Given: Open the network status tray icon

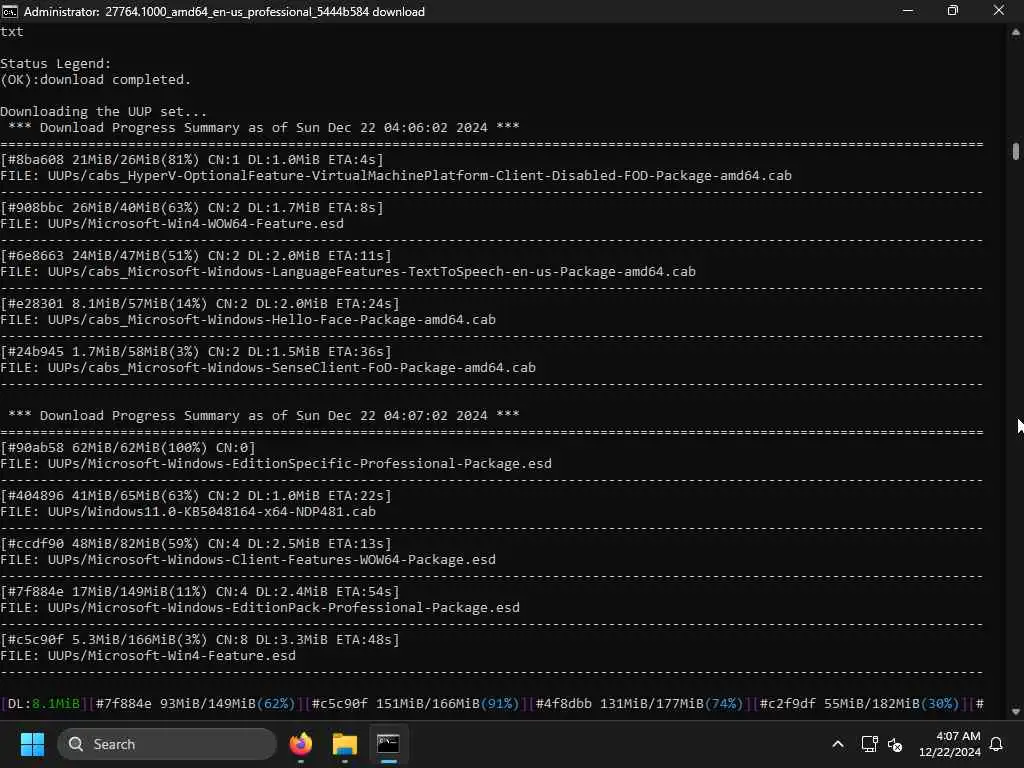Looking at the screenshot, I should (869, 744).
